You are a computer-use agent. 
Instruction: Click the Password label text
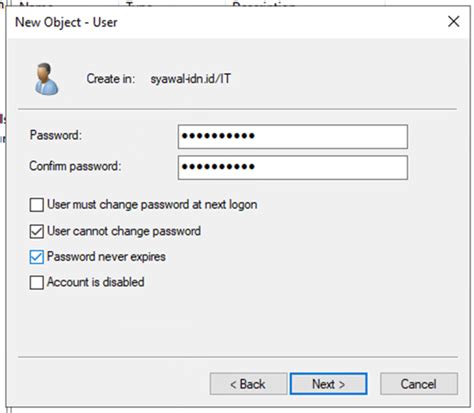tap(56, 135)
